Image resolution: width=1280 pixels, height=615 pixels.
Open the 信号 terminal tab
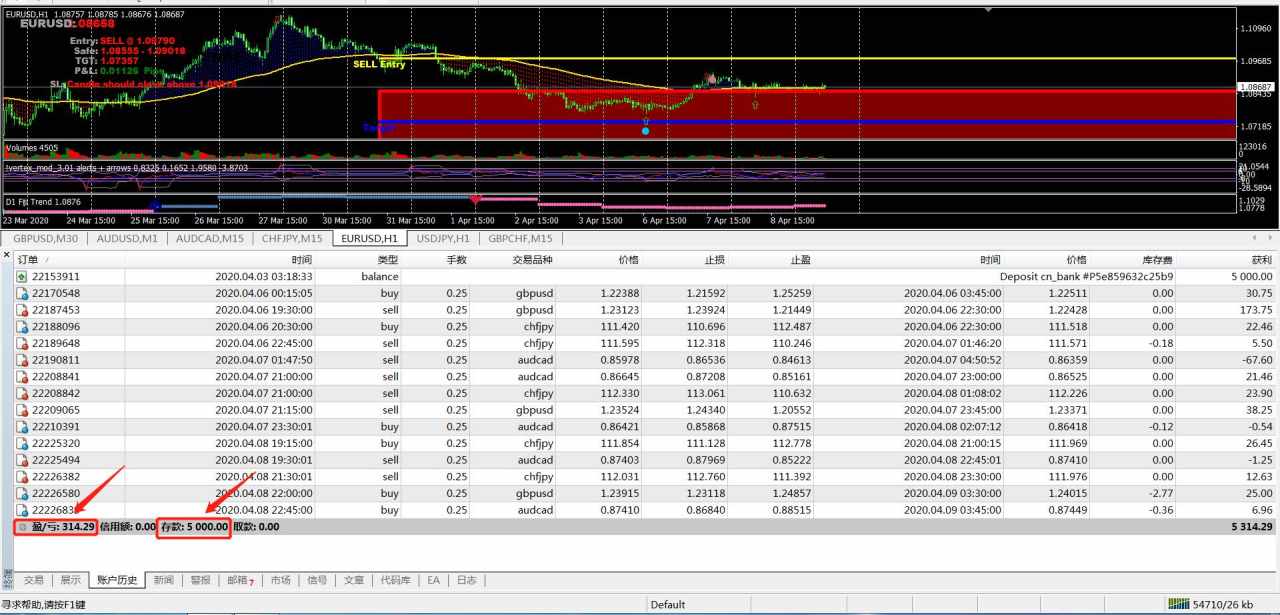click(x=317, y=580)
